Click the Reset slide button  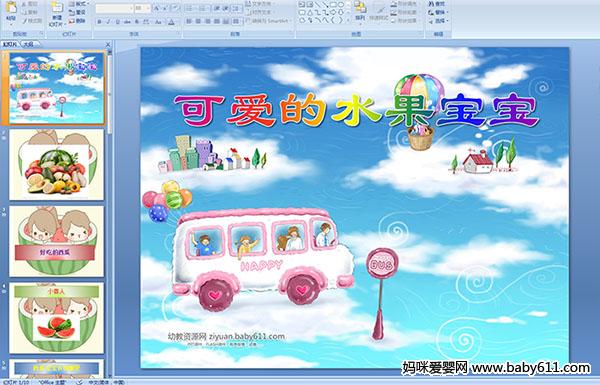[77, 12]
